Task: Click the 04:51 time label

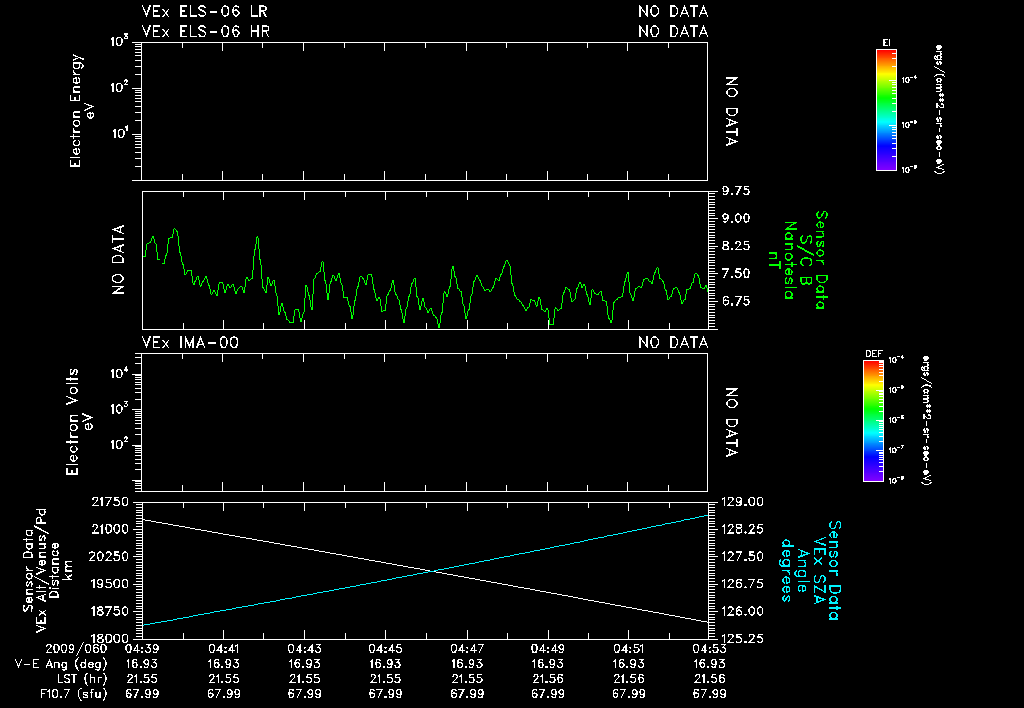Action: tap(629, 649)
